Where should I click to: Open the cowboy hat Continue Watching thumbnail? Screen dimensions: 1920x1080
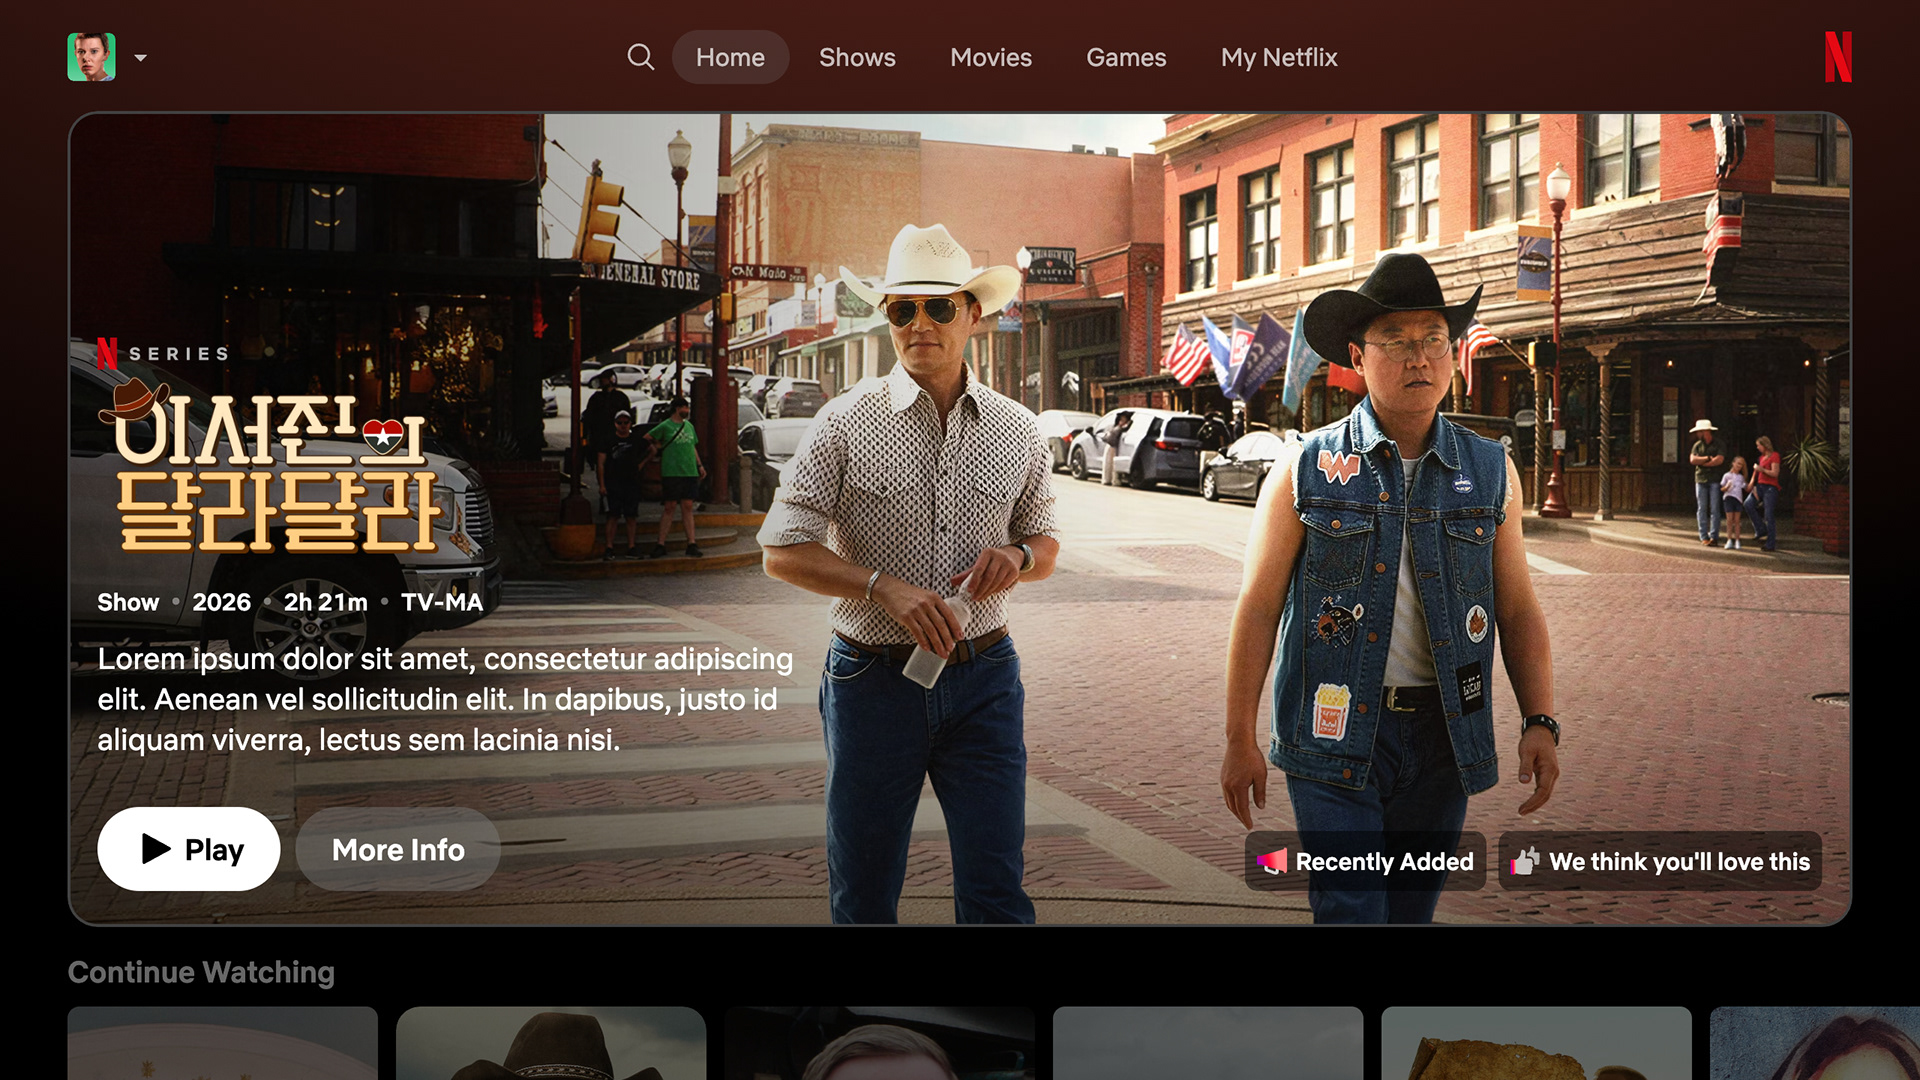(x=550, y=1044)
